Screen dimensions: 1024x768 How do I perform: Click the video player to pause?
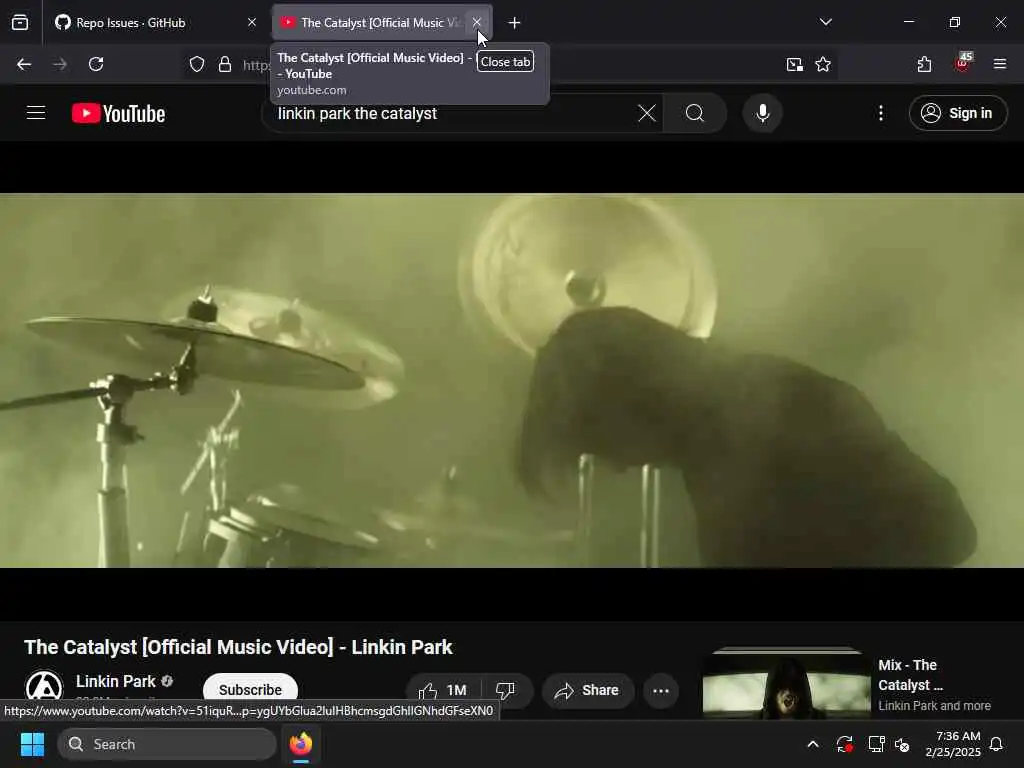pos(512,380)
